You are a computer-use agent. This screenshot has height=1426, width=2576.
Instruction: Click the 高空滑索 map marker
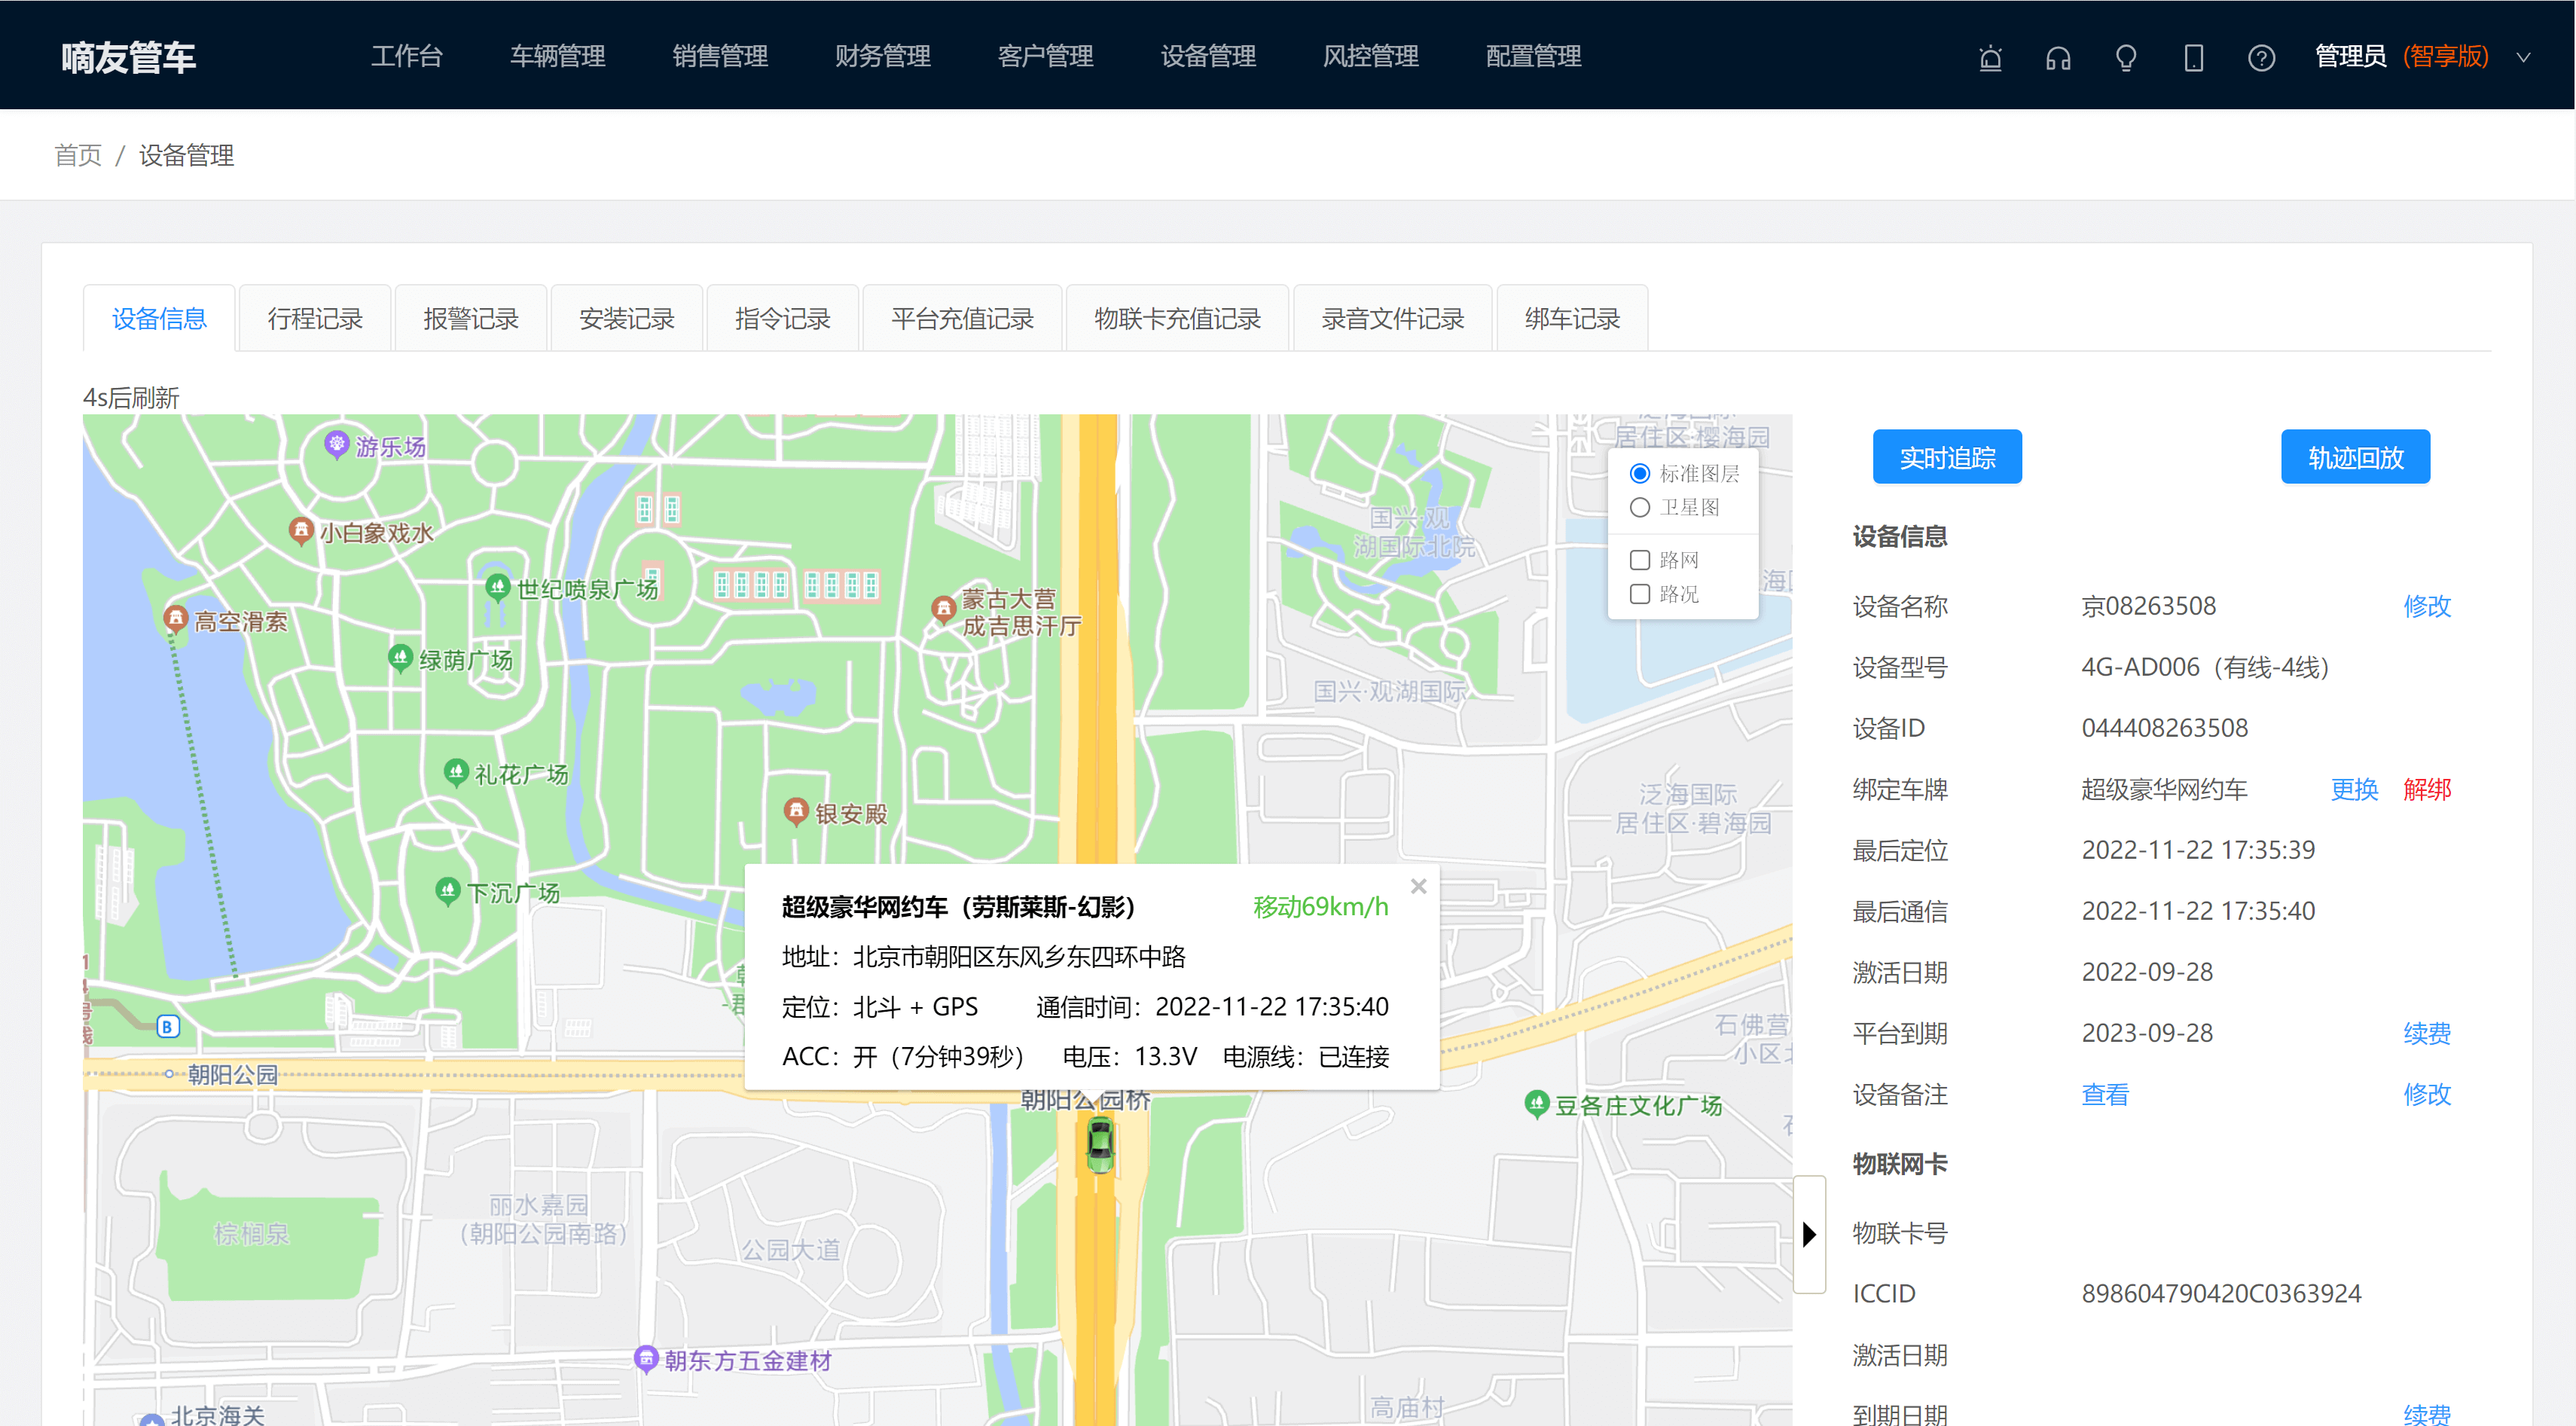pyautogui.click(x=176, y=618)
